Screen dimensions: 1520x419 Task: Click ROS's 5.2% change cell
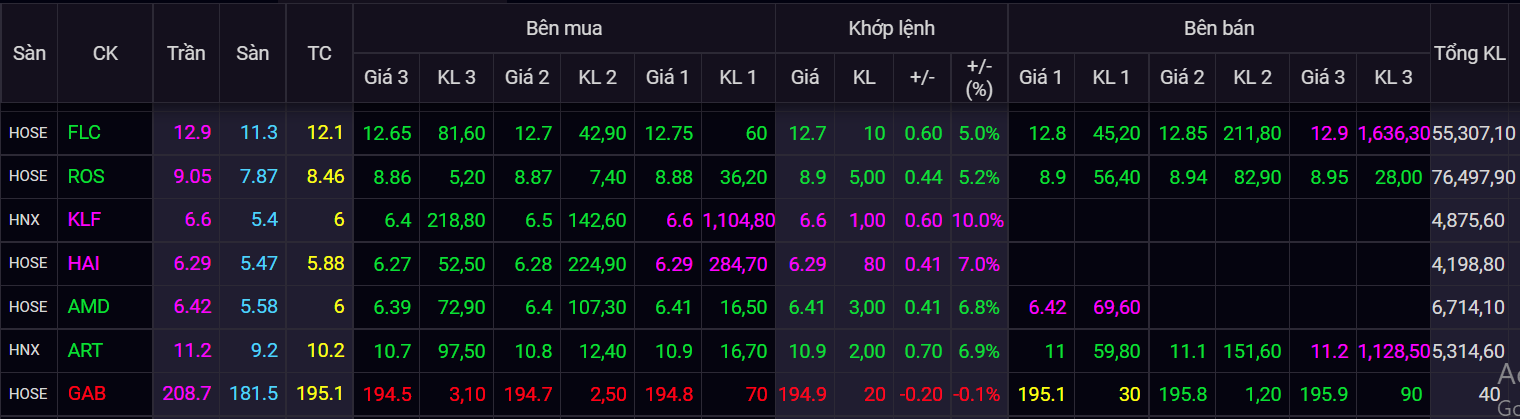click(x=979, y=176)
